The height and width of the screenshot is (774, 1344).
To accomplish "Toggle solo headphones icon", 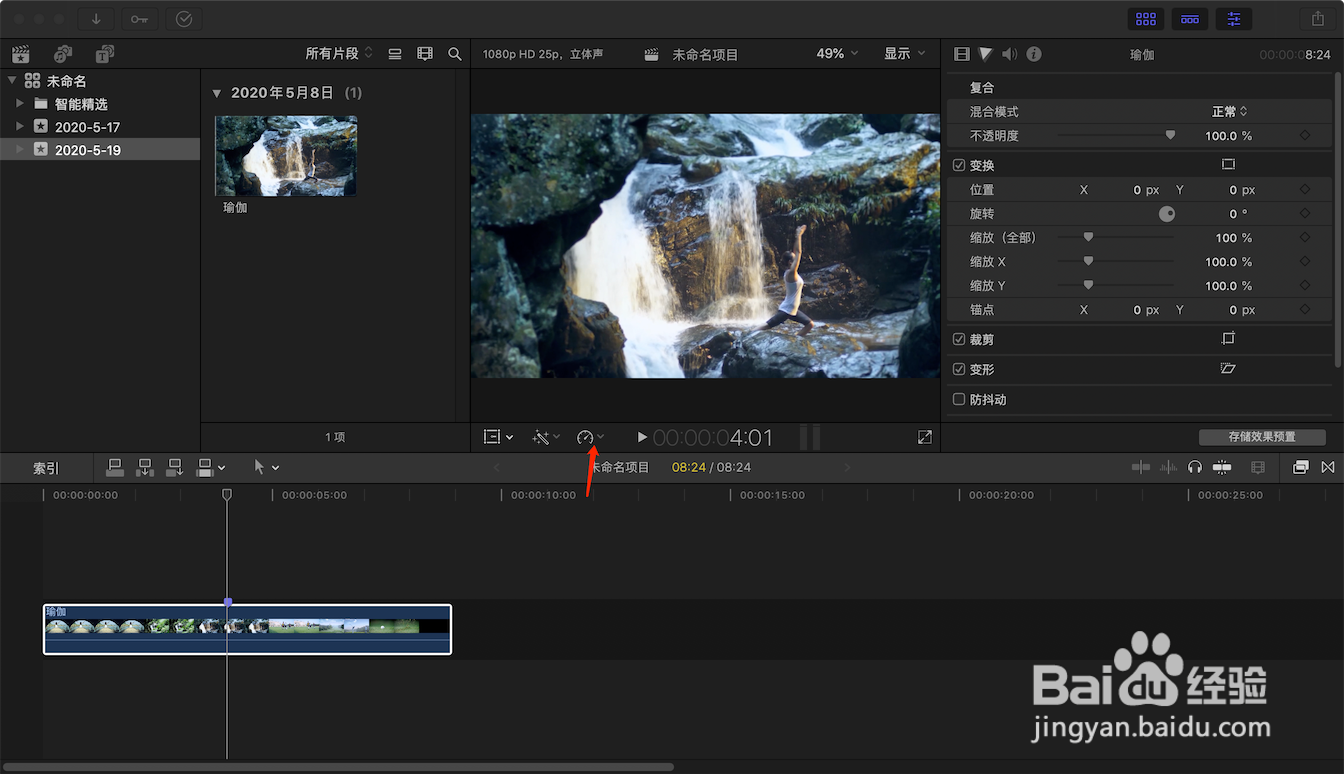I will point(1195,467).
